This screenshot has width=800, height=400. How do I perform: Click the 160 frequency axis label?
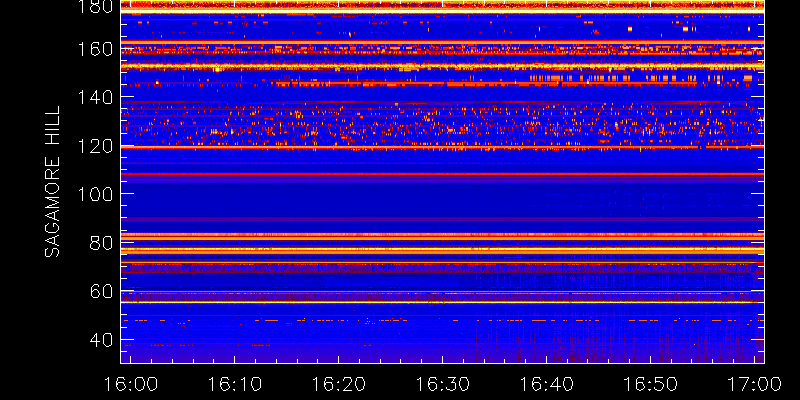95,49
